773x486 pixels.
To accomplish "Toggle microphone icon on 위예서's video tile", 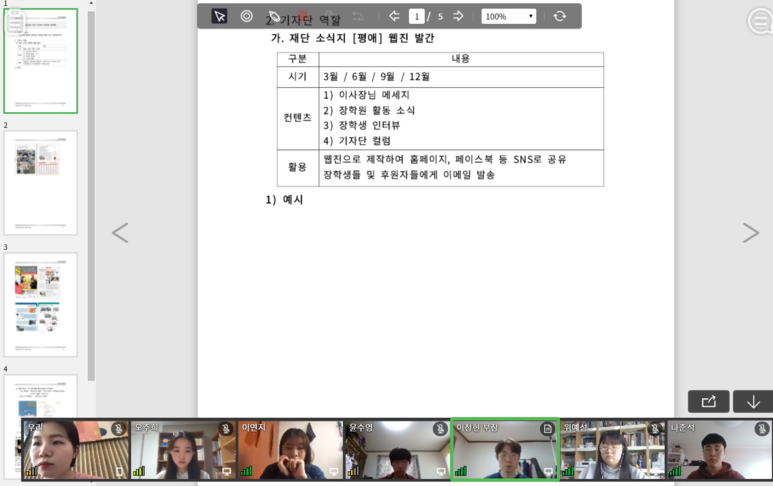I will (655, 429).
